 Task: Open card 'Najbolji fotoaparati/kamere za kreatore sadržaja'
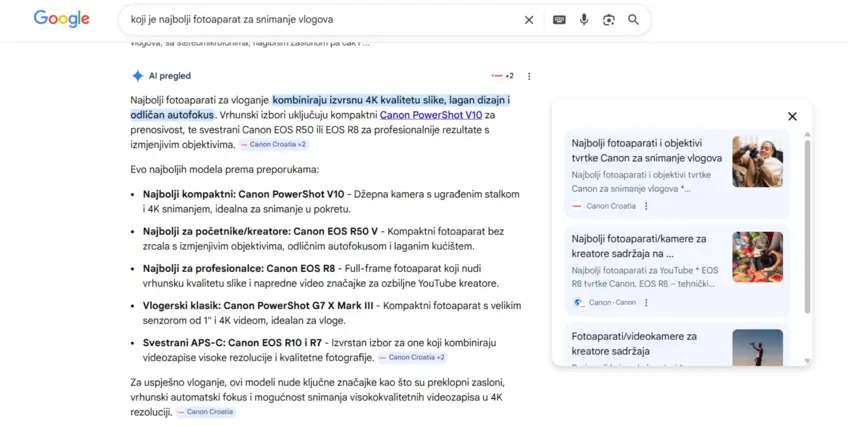(x=677, y=270)
